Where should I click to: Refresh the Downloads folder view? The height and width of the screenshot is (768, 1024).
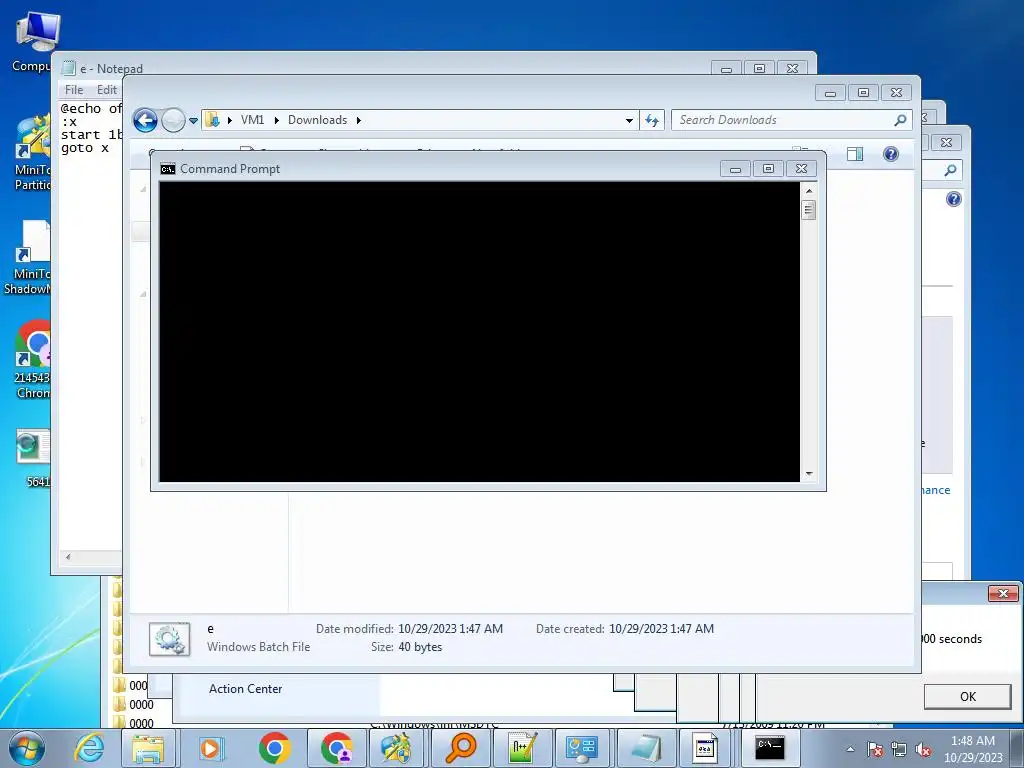(x=652, y=120)
